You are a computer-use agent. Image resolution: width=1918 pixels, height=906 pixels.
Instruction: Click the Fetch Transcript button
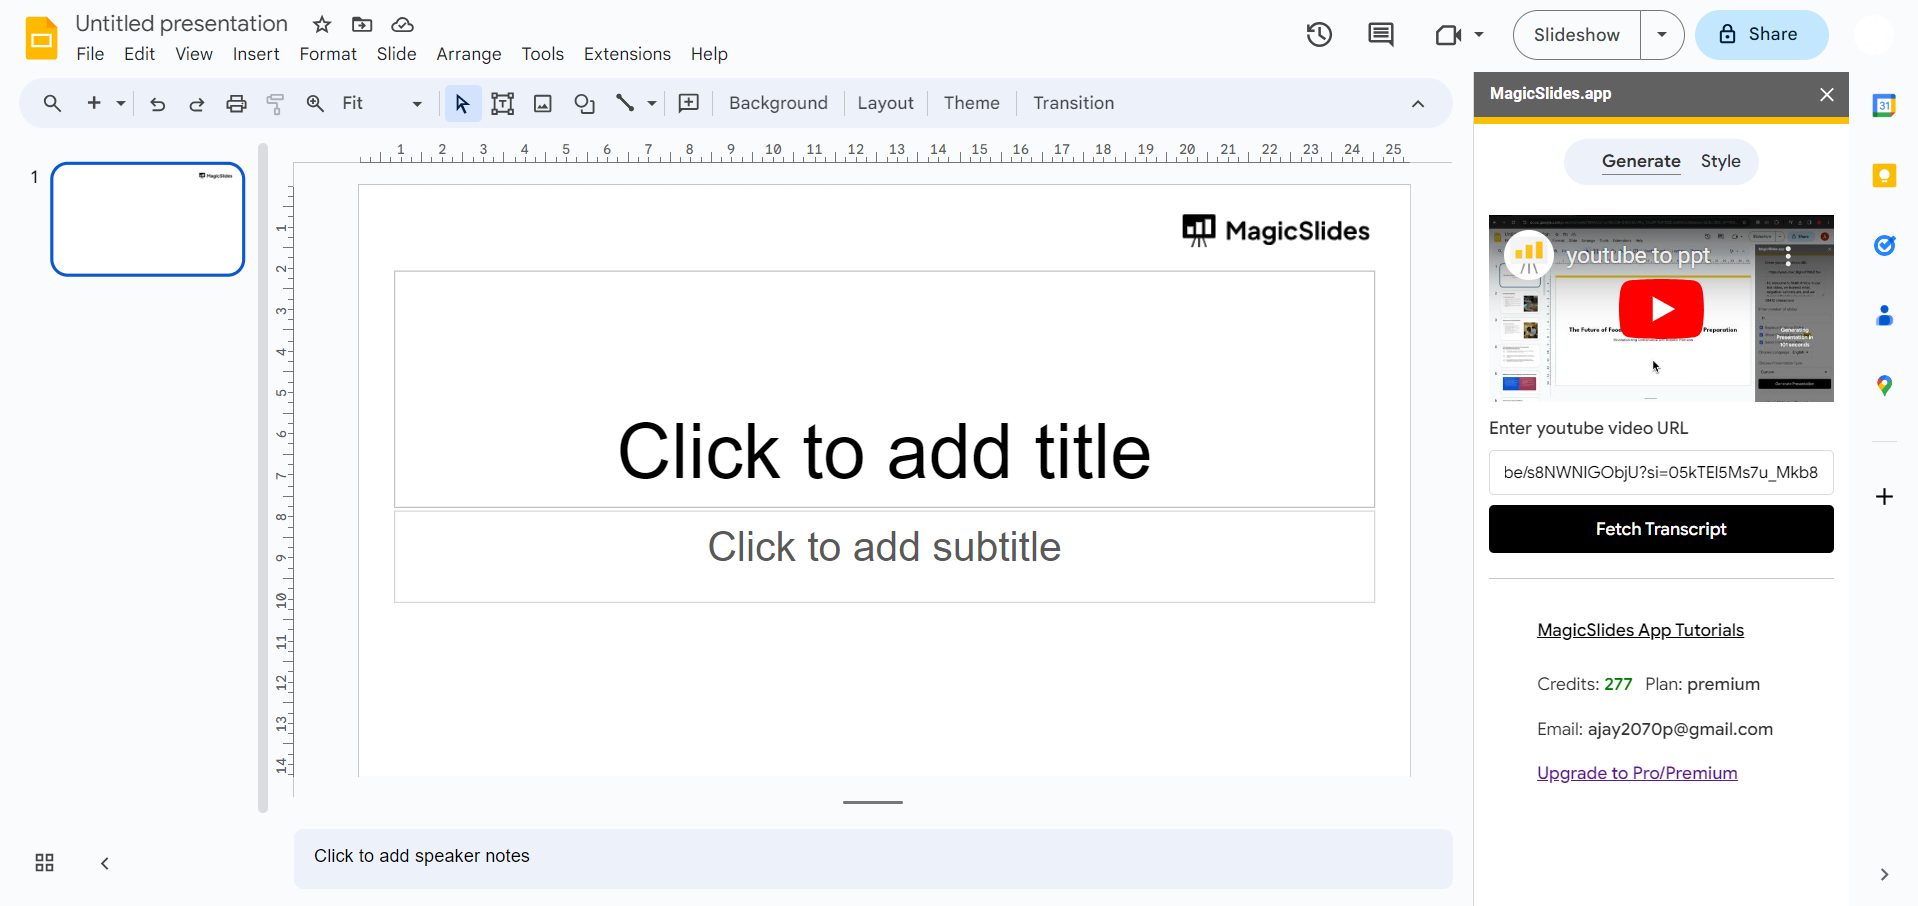pos(1660,529)
